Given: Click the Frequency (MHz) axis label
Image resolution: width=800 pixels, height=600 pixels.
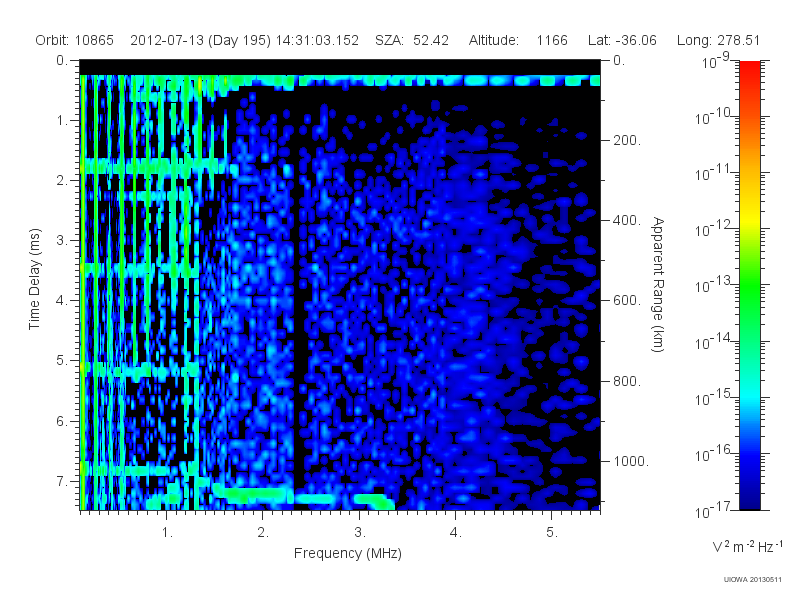Looking at the screenshot, I should tap(348, 553).
